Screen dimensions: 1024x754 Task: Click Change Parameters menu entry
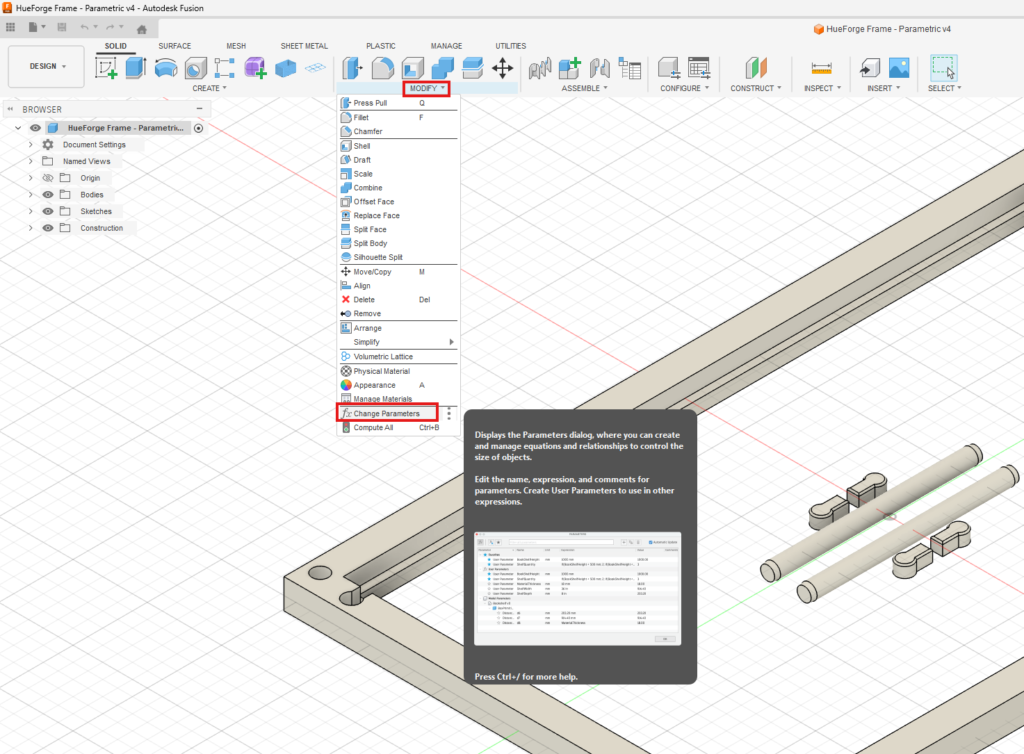(x=386, y=413)
